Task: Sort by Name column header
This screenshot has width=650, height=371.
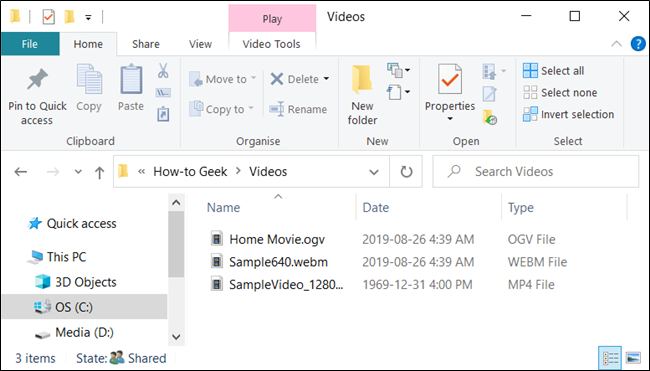Action: coord(223,207)
